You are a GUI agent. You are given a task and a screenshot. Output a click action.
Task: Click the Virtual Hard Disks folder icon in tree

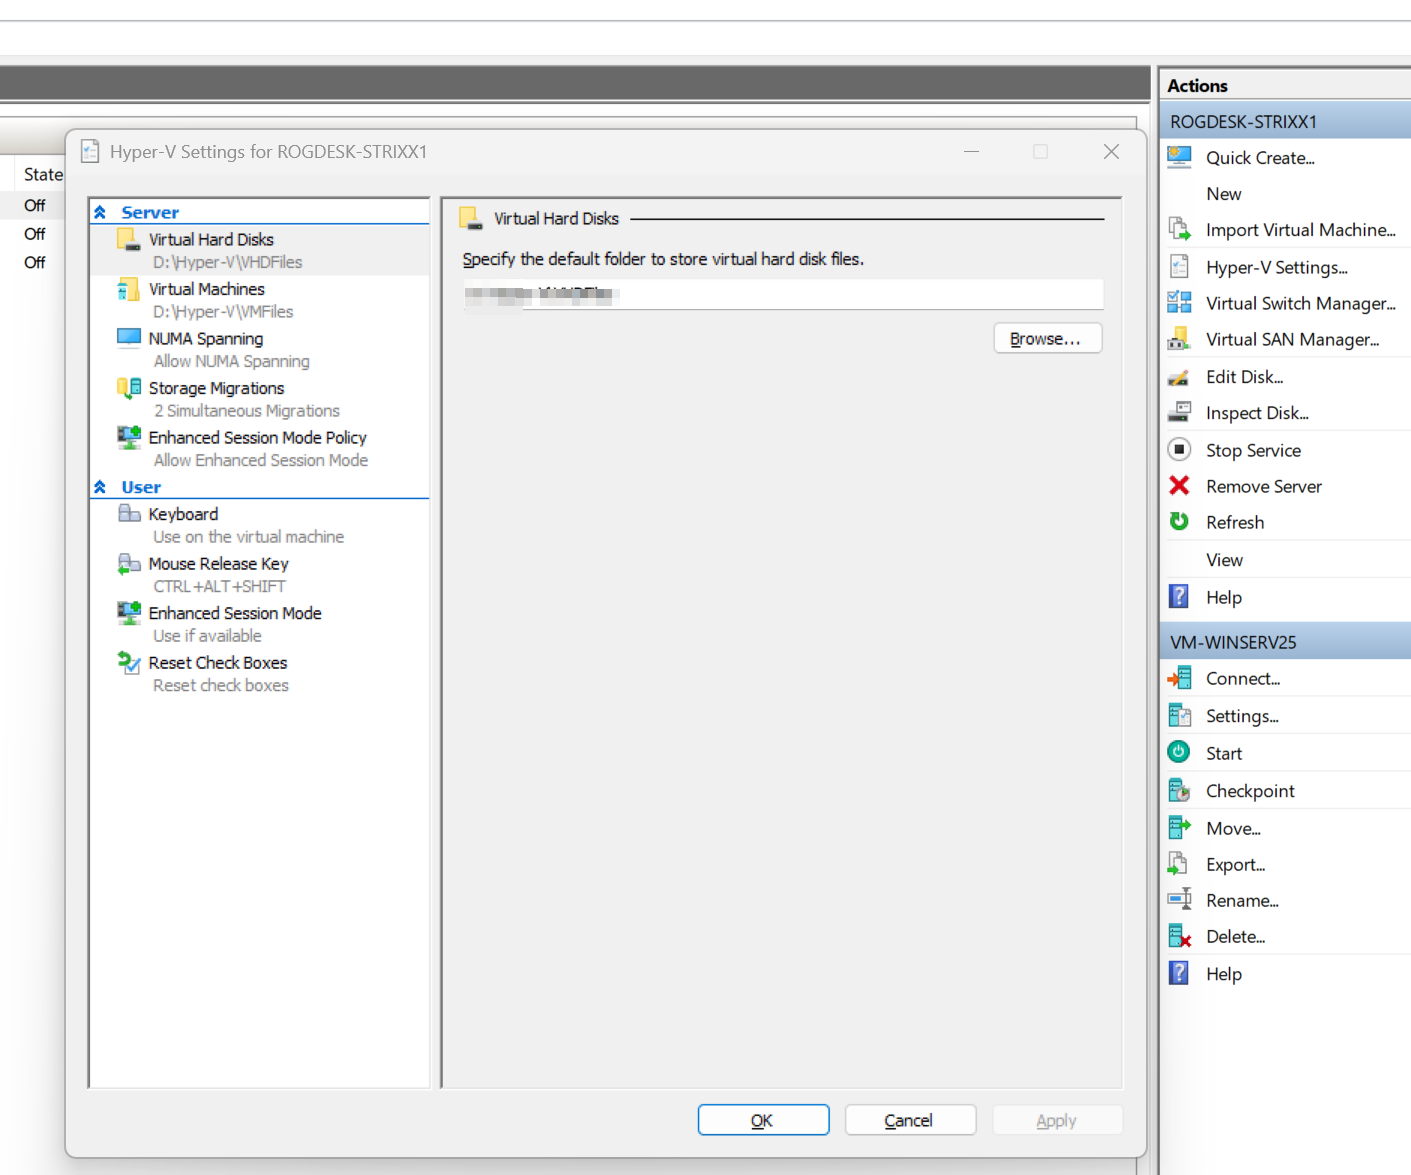(x=128, y=239)
